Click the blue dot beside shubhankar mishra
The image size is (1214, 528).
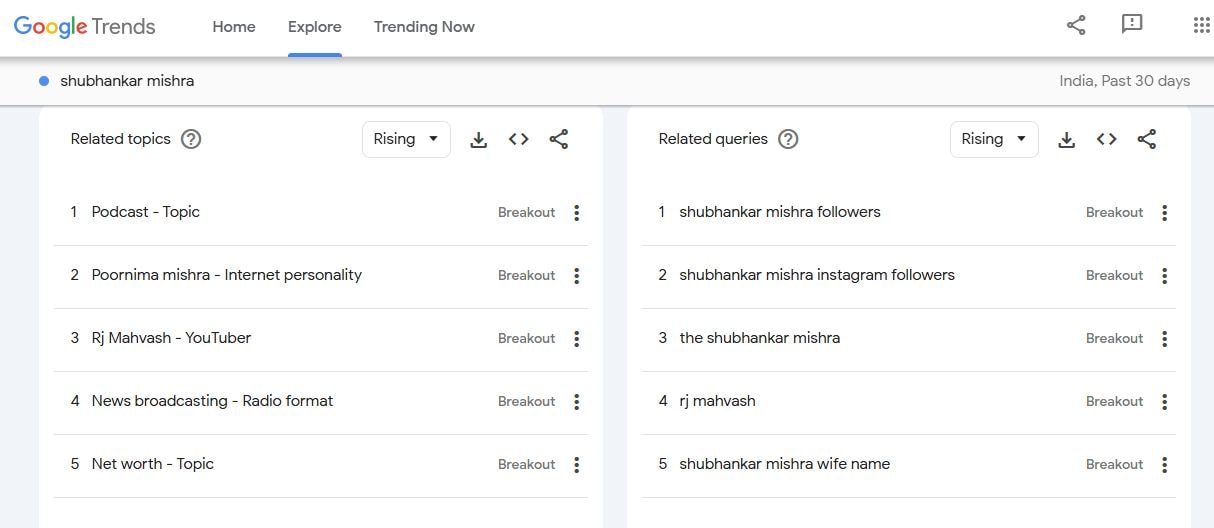tap(44, 81)
